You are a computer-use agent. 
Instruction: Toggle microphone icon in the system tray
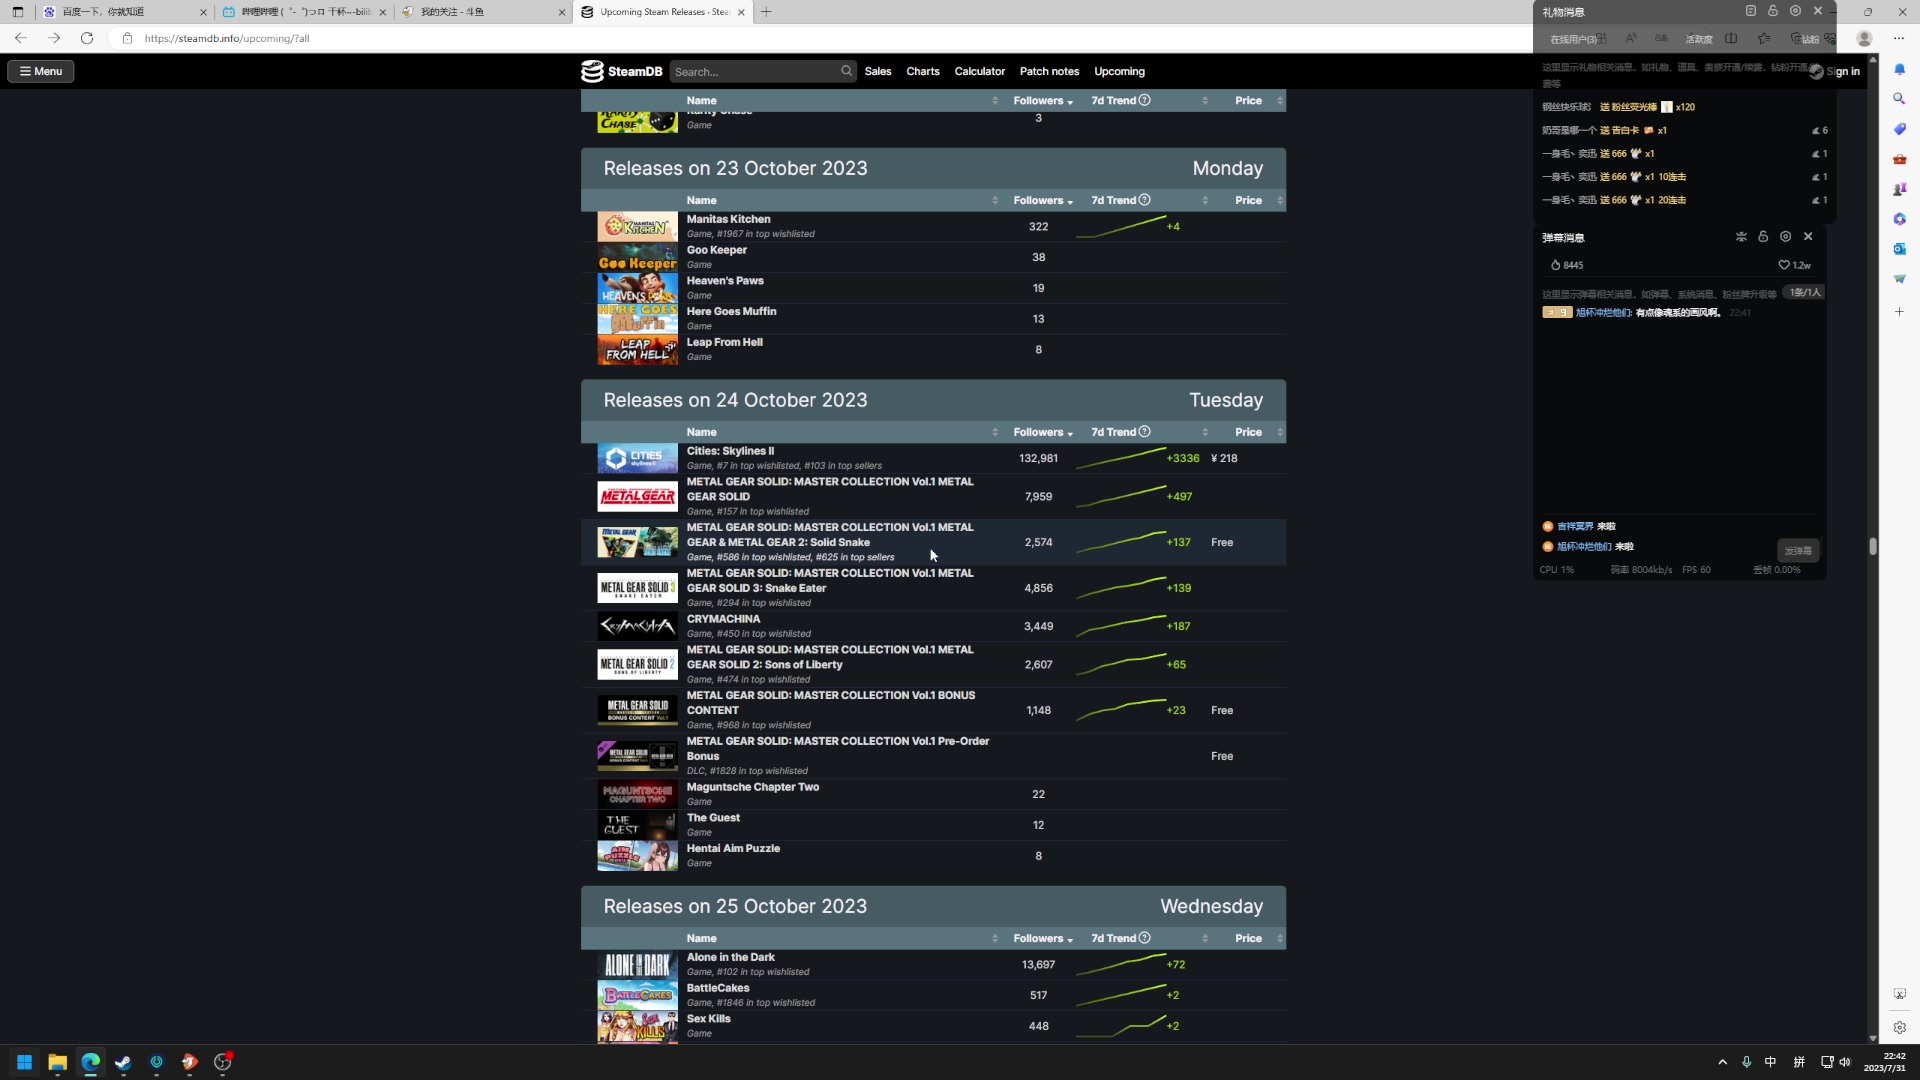(x=1746, y=1062)
